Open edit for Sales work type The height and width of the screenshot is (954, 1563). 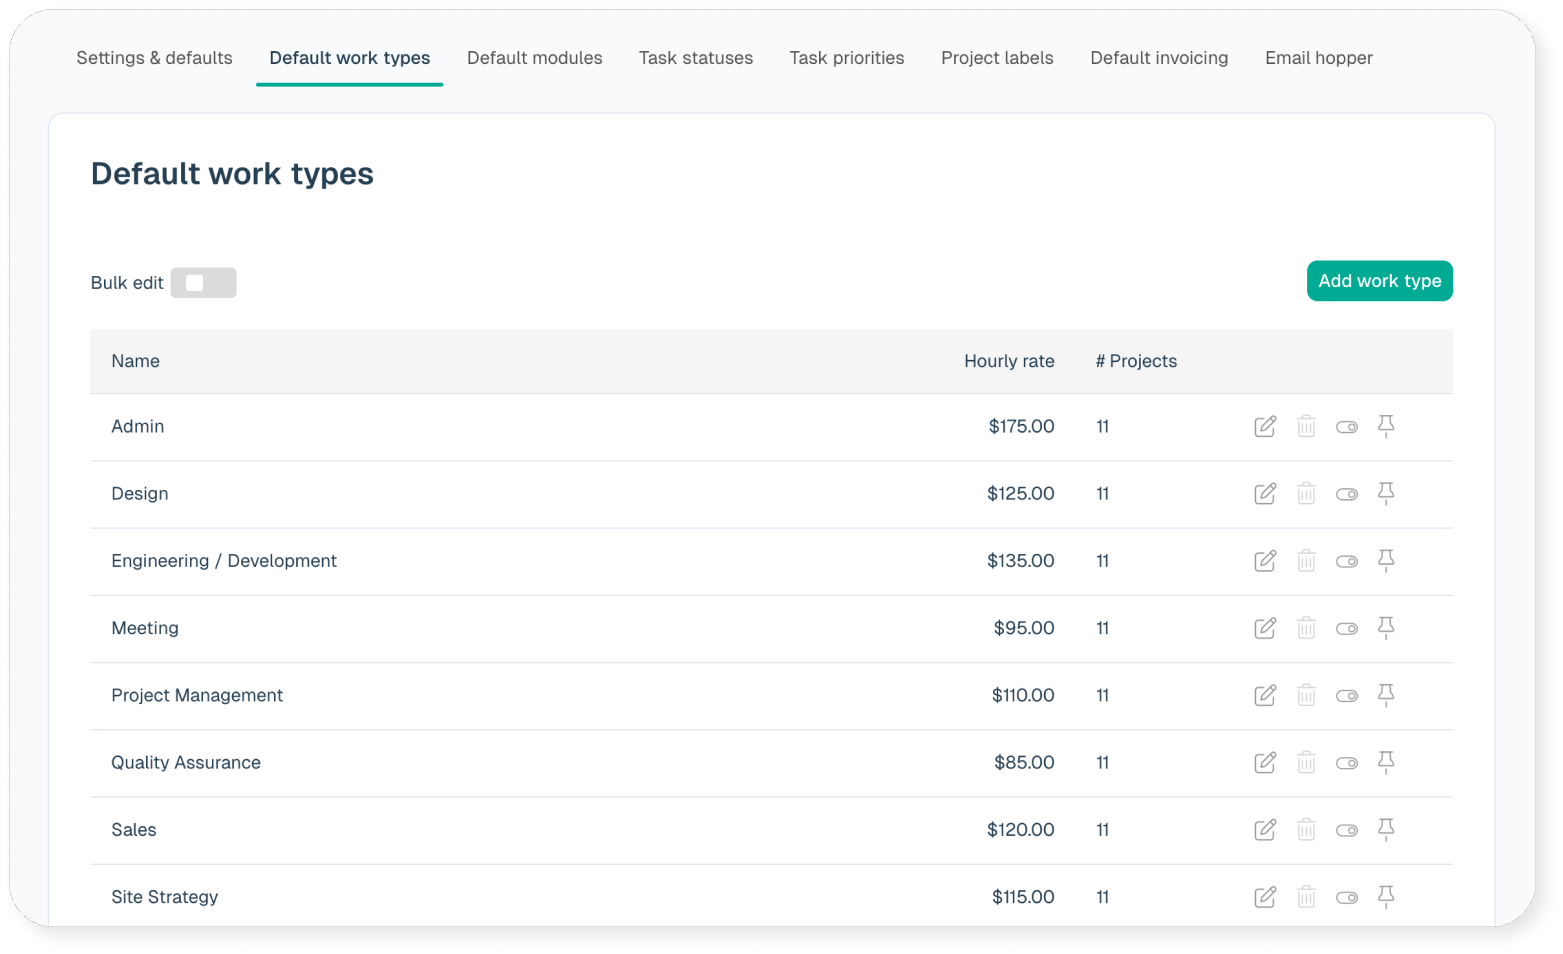click(1264, 830)
